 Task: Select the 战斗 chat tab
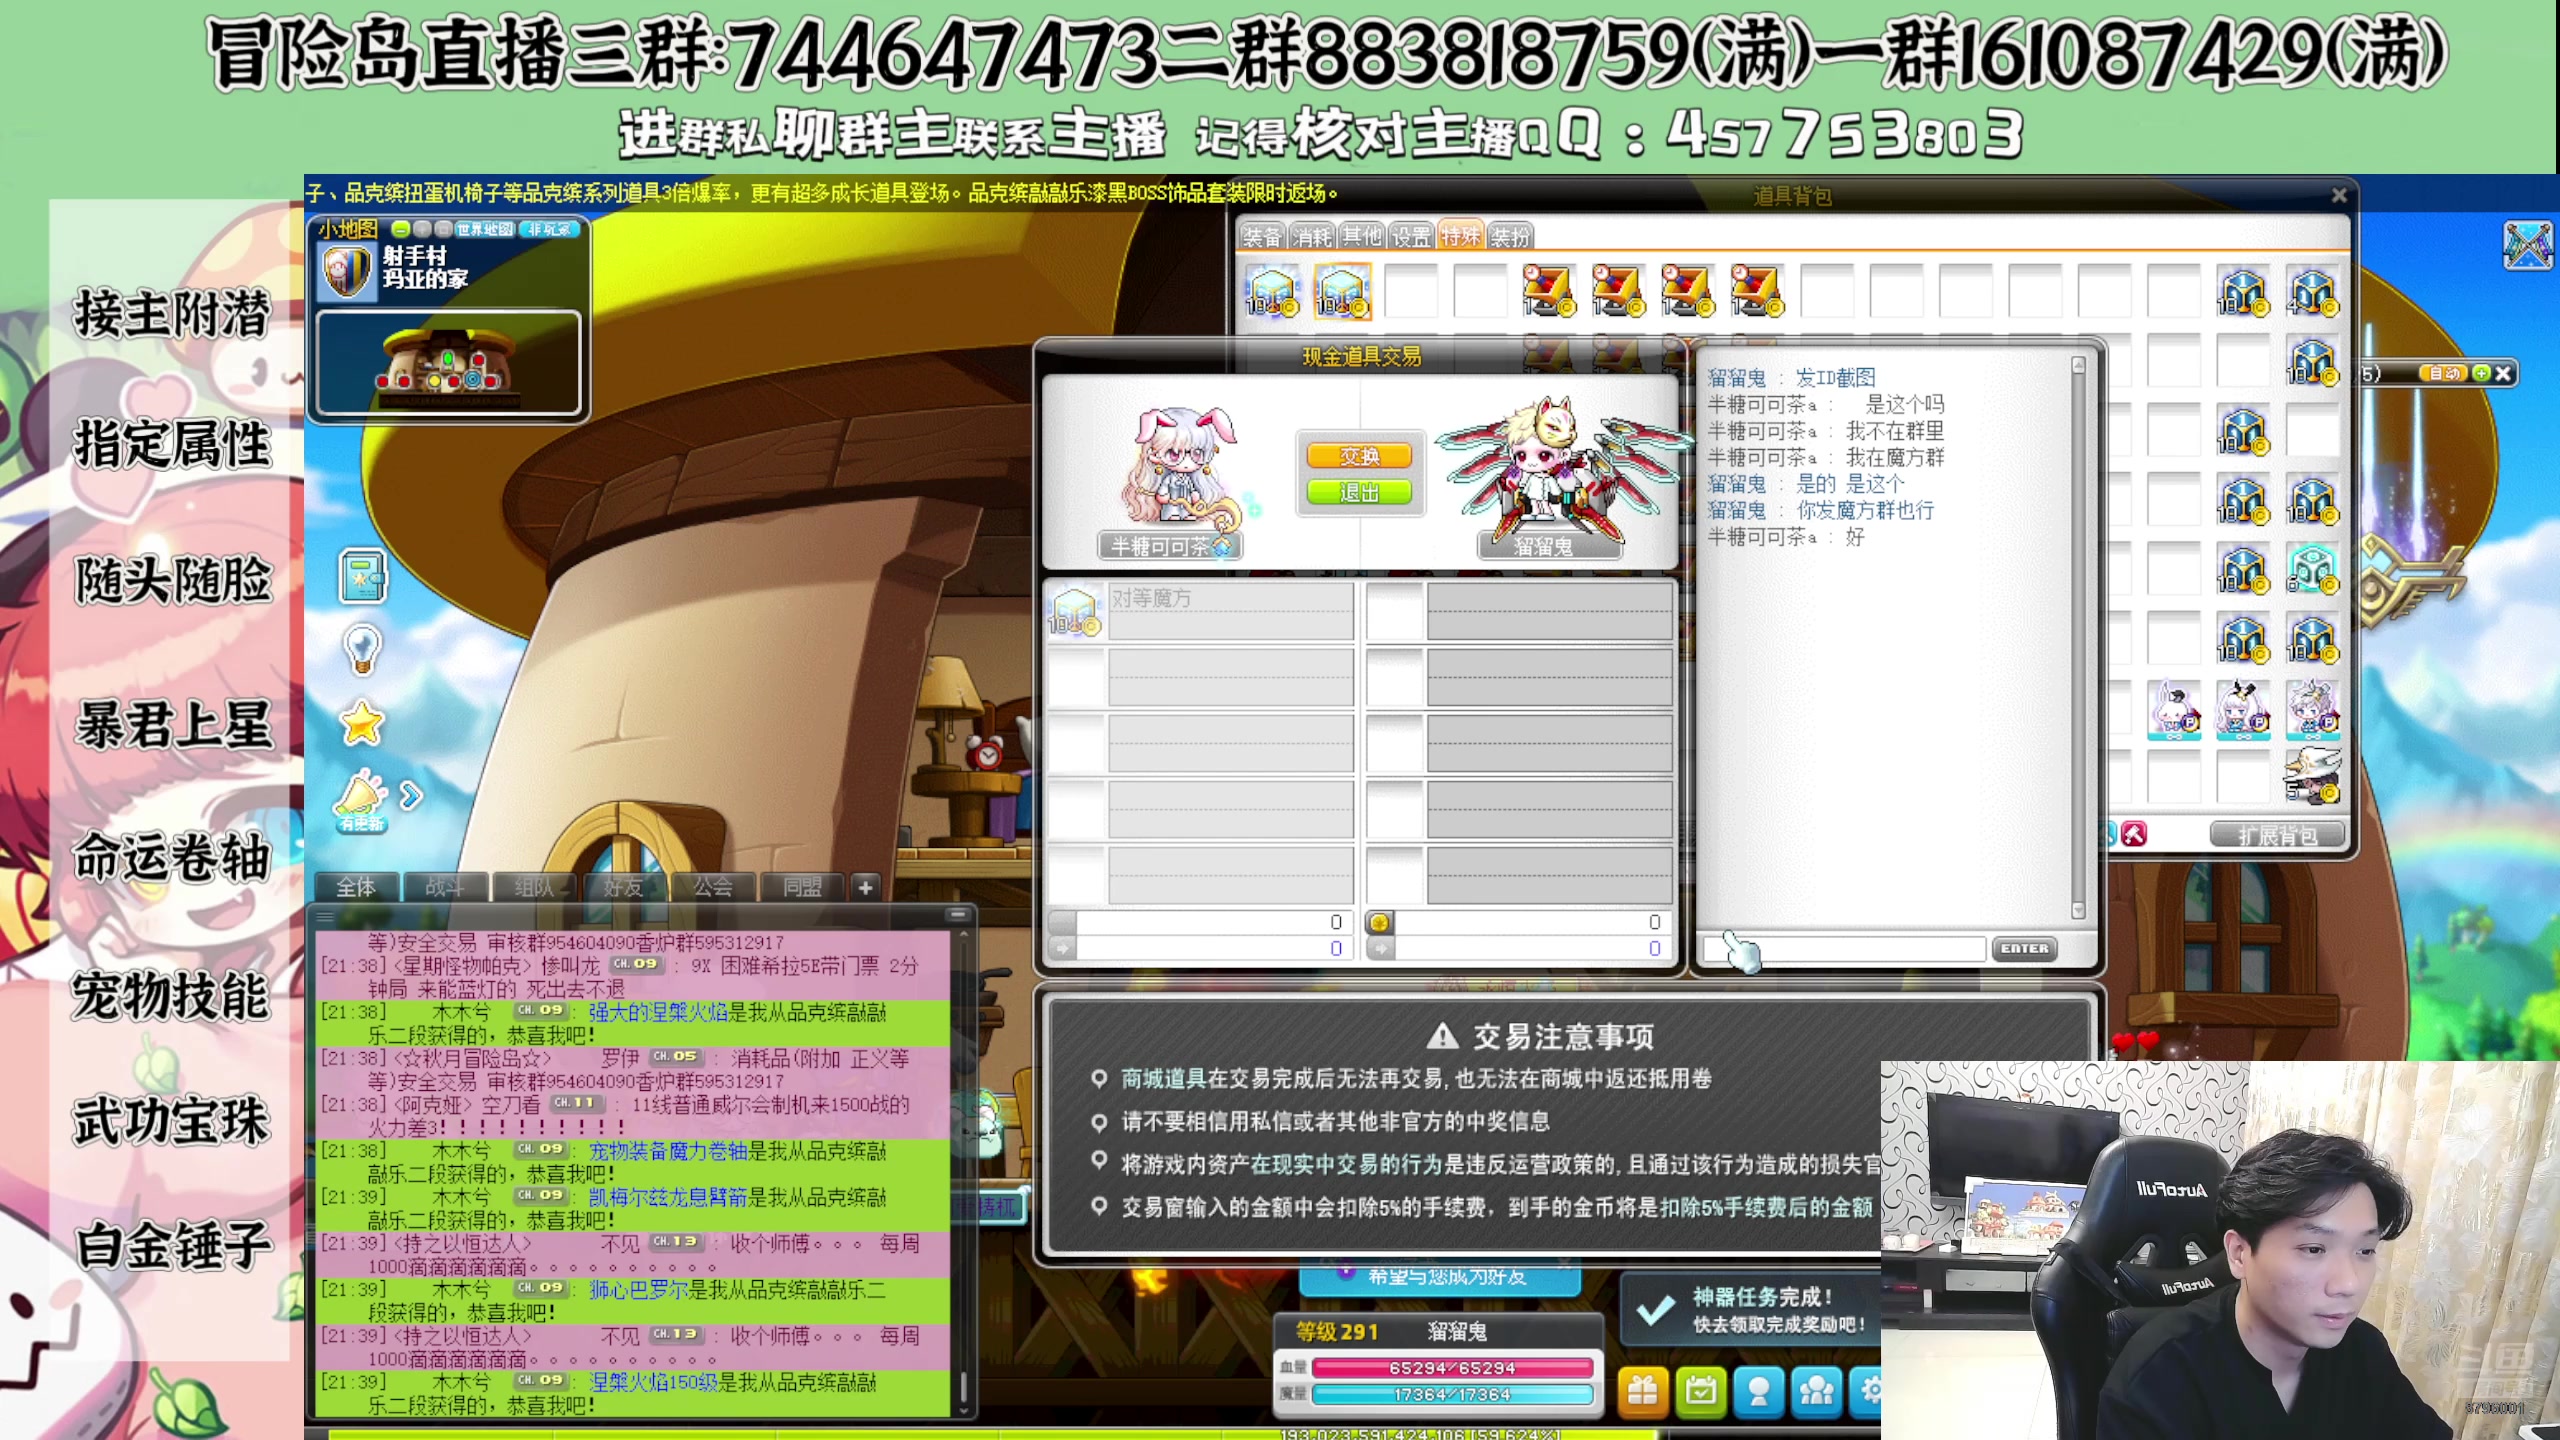pyautogui.click(x=446, y=887)
